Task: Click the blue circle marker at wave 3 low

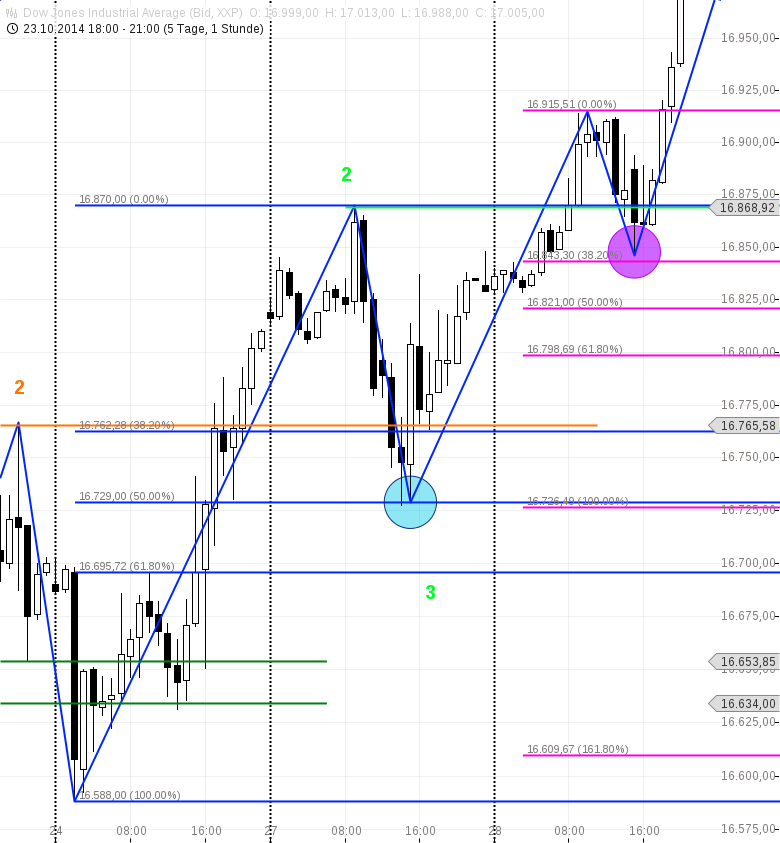Action: tap(410, 502)
